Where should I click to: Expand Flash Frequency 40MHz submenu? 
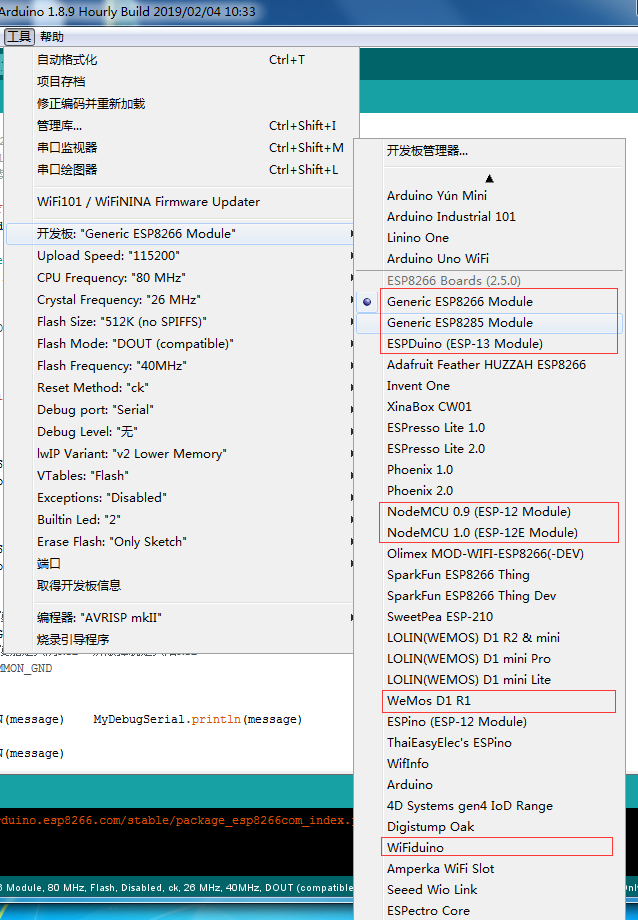pos(180,366)
